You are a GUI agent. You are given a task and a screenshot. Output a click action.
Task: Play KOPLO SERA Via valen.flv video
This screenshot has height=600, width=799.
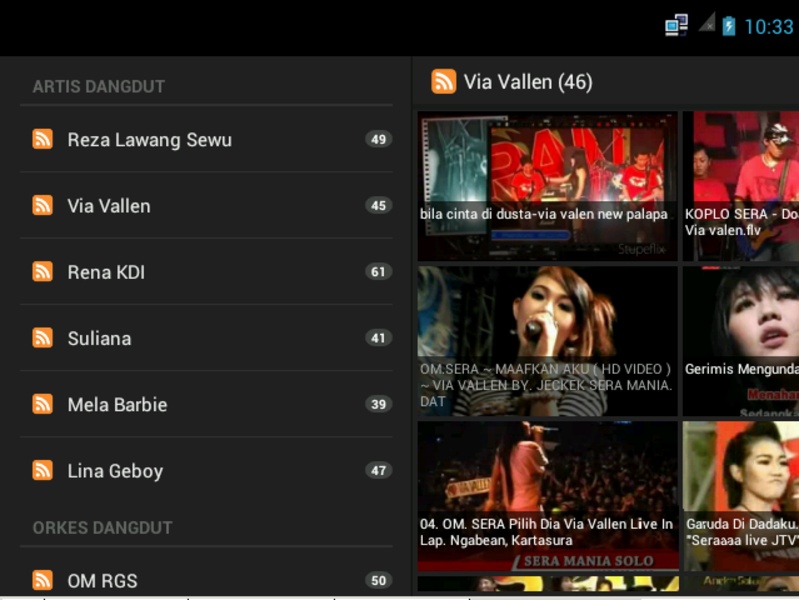(x=741, y=186)
